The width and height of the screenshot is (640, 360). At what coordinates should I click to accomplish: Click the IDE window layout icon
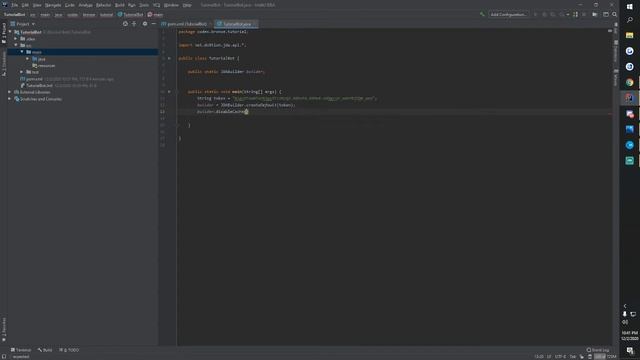(606, 14)
